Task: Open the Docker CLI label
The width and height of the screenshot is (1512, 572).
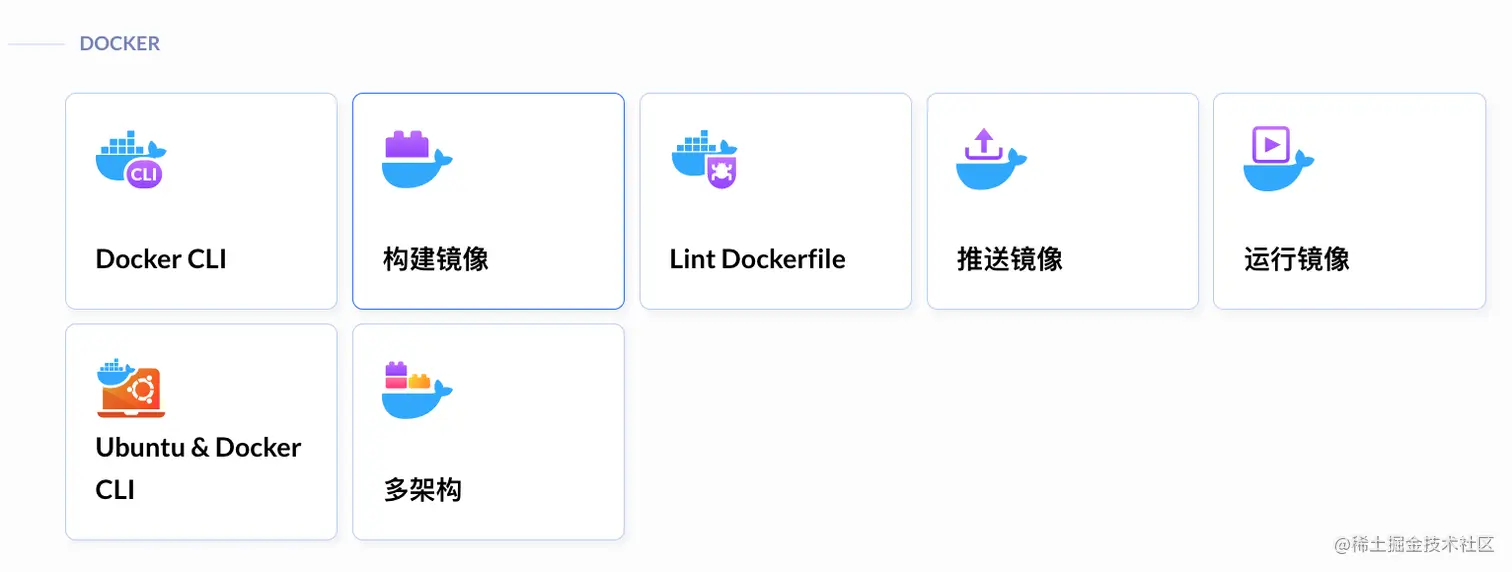Action: (161, 259)
